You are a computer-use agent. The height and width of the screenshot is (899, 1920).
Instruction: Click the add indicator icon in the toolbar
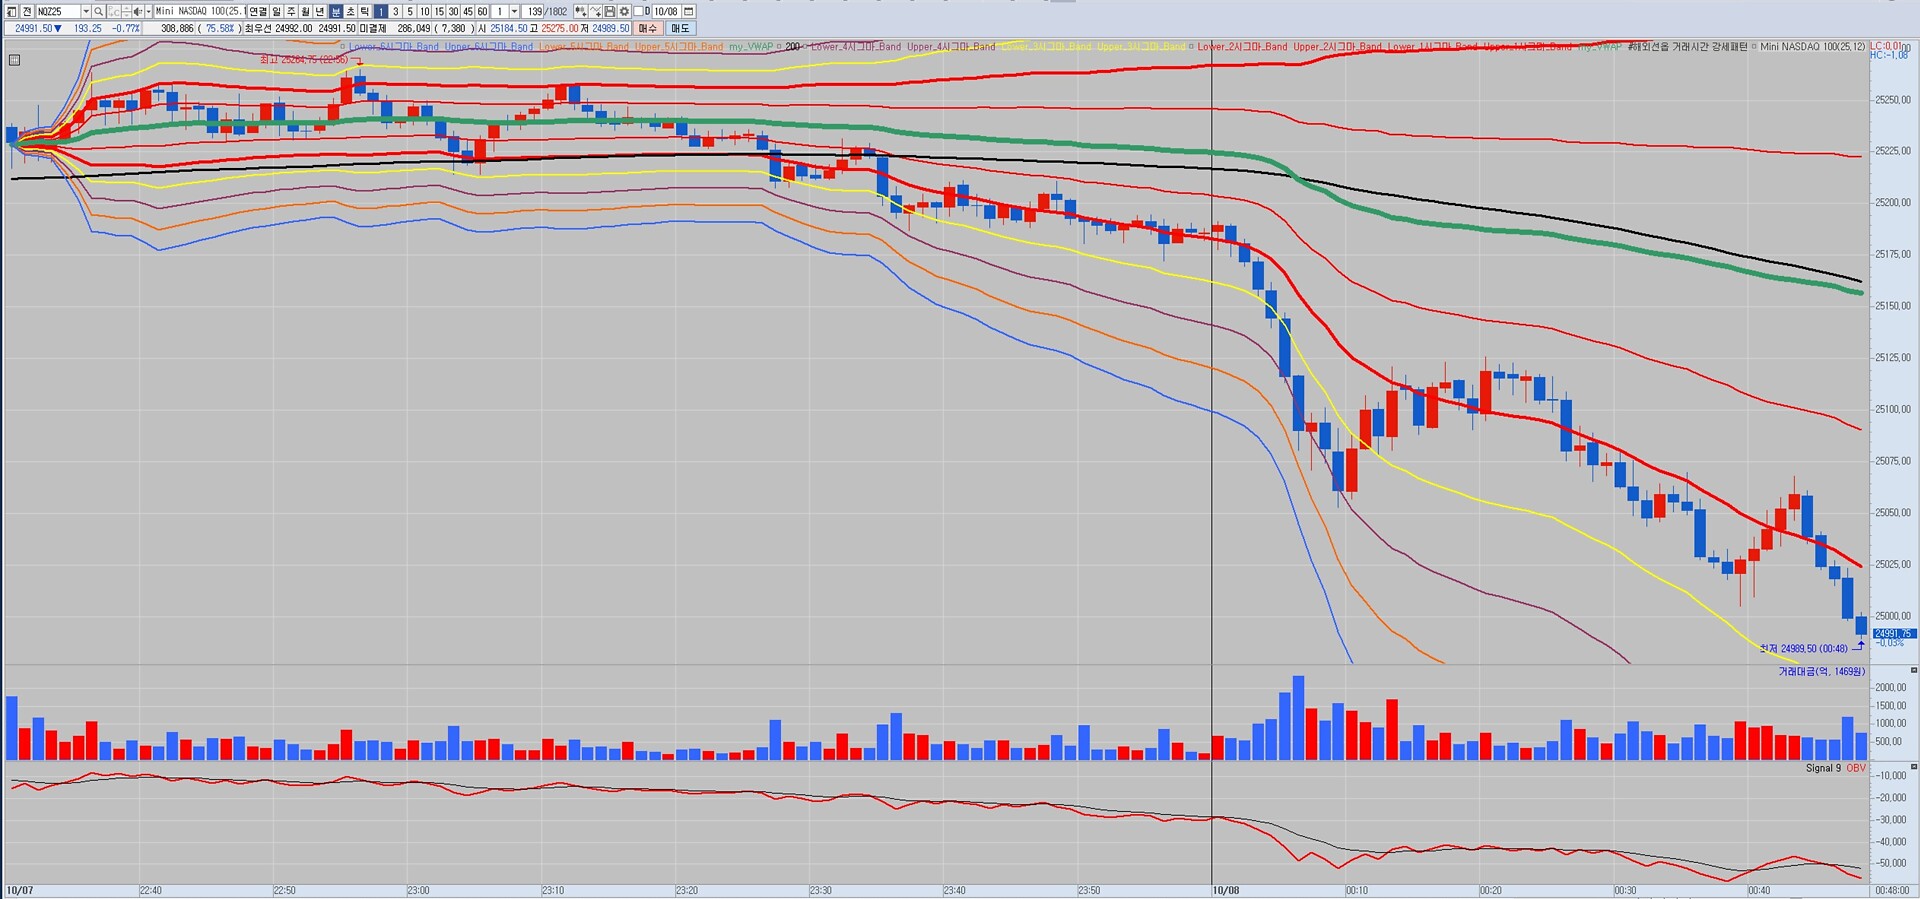click(580, 11)
